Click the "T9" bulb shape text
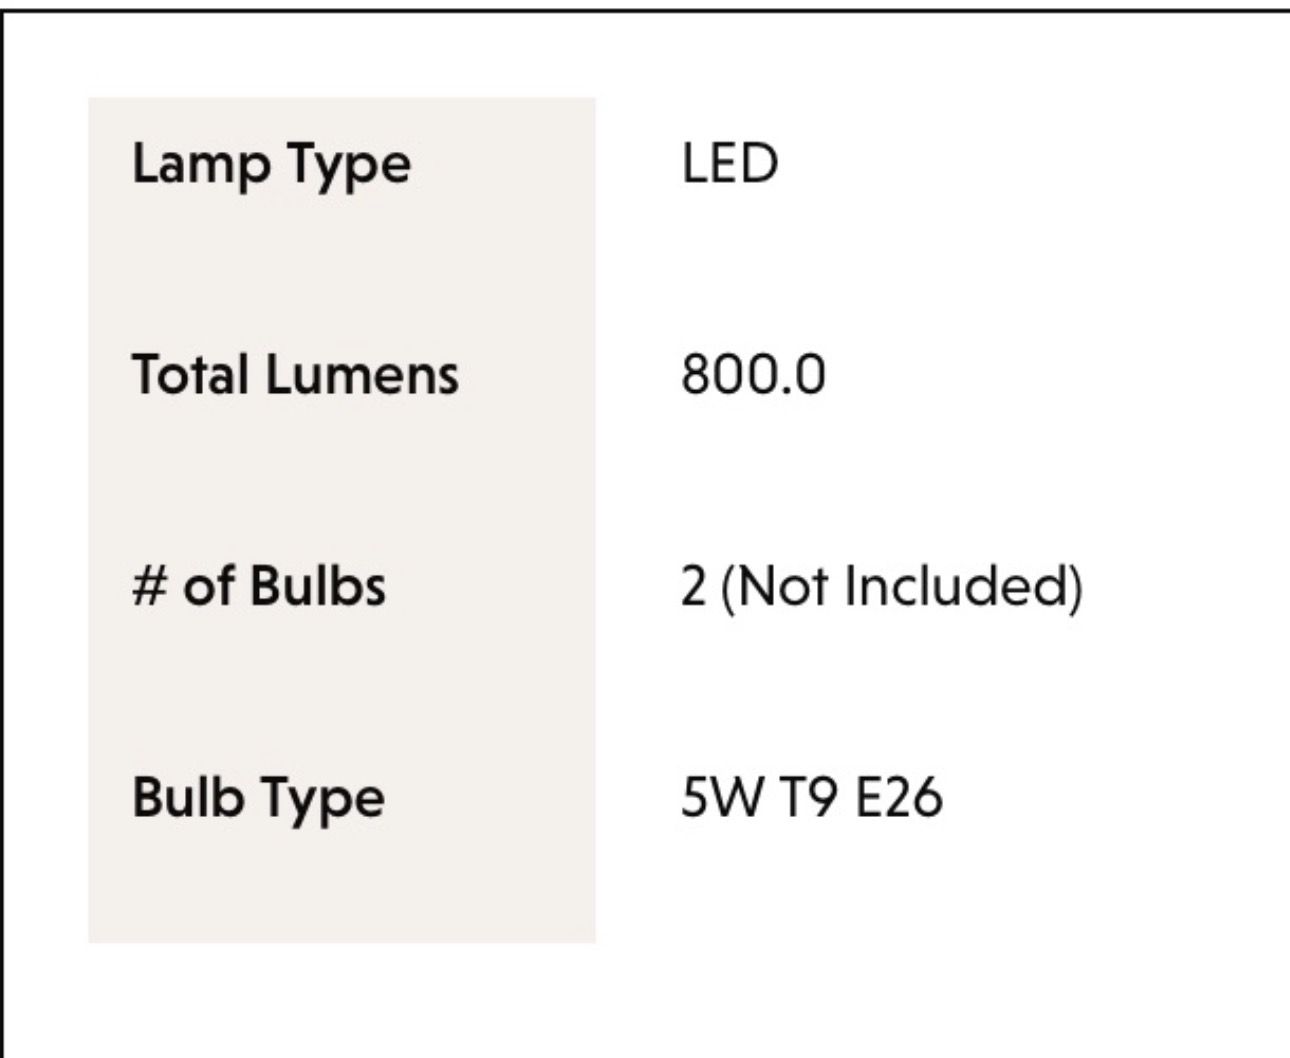1290x1058 pixels. click(805, 798)
